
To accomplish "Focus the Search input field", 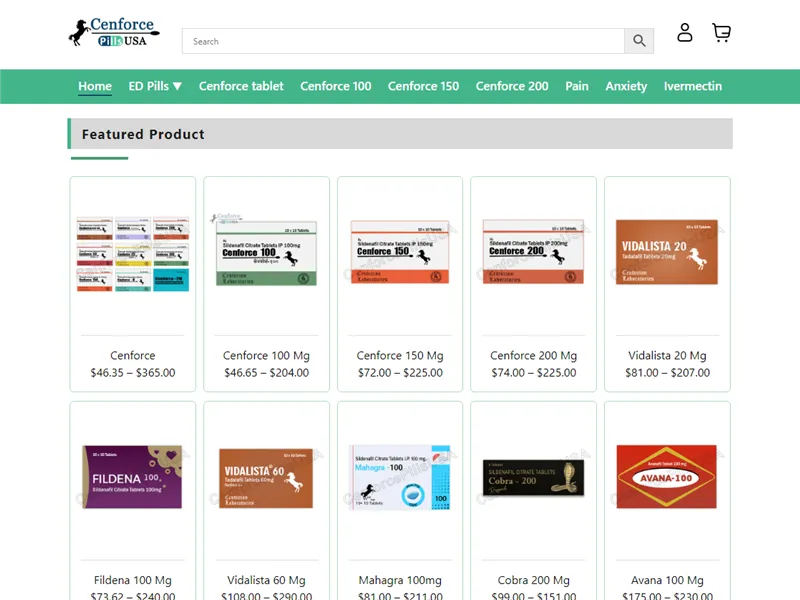I will tap(403, 41).
